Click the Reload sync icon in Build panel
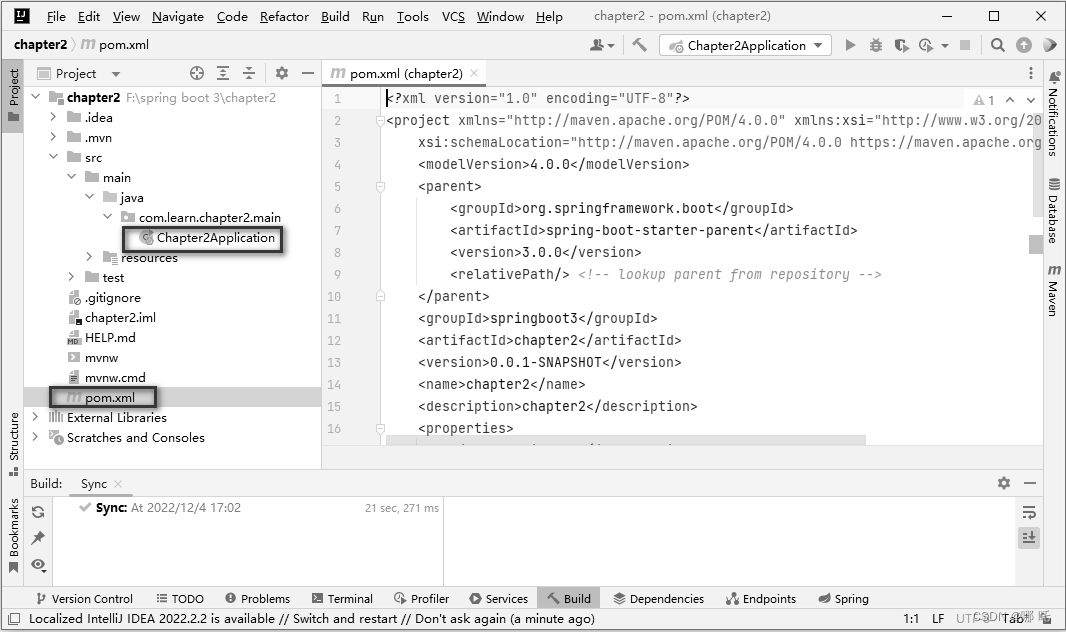 tap(38, 512)
